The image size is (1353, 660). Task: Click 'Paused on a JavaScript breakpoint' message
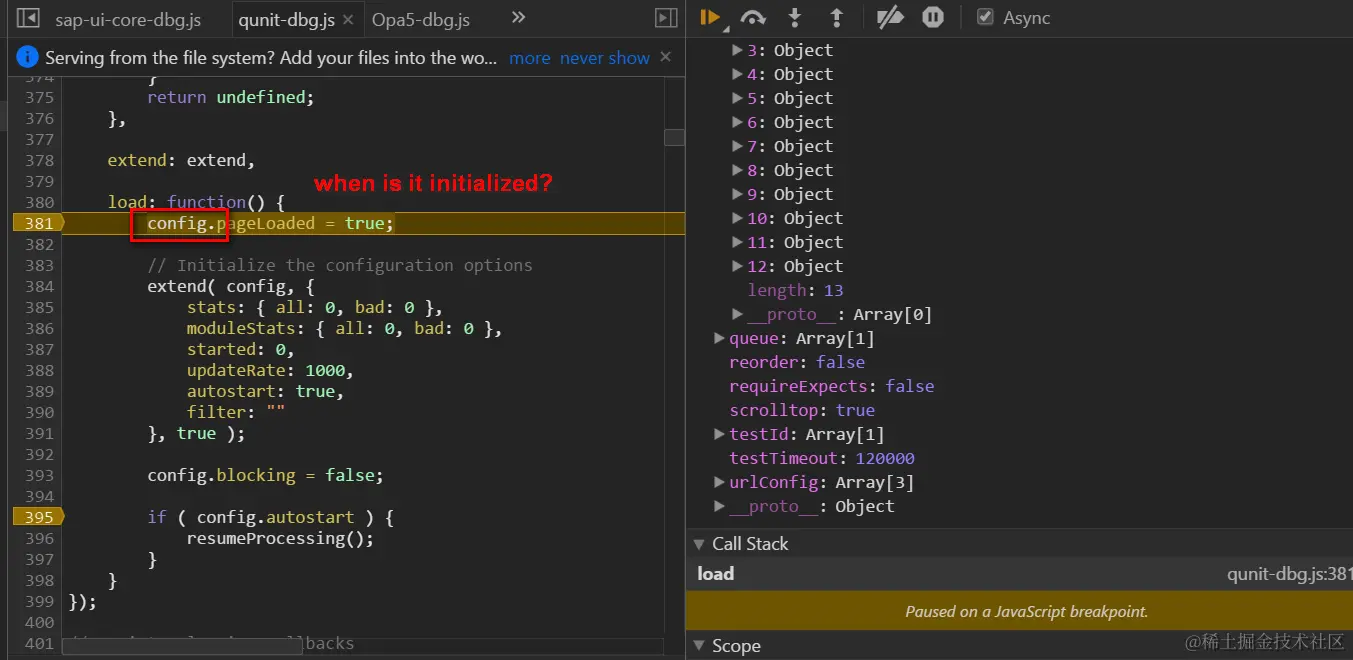pos(1026,611)
